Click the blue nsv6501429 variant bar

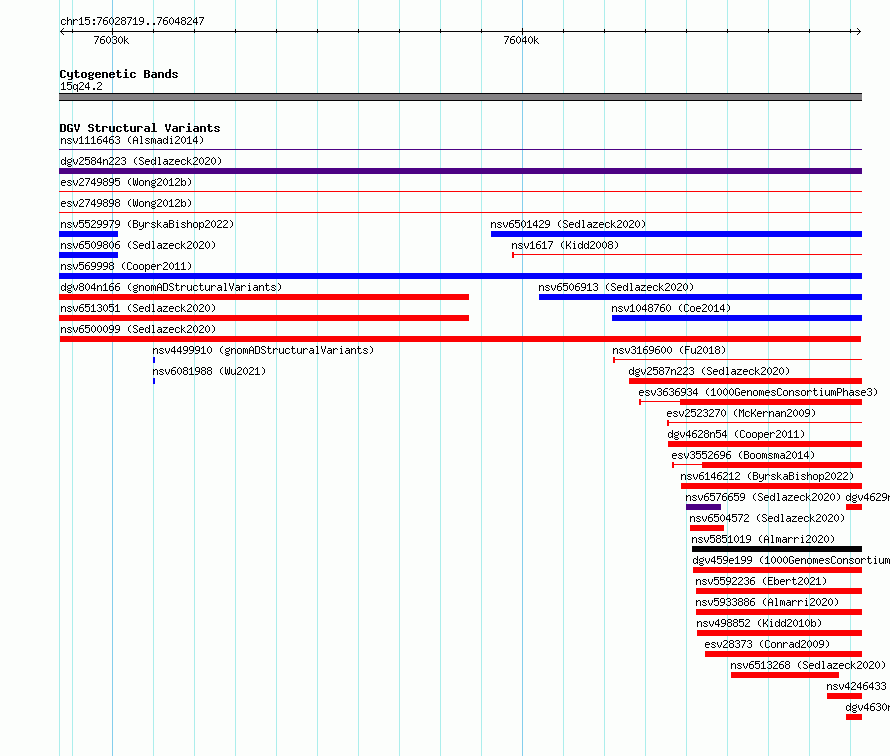676,234
